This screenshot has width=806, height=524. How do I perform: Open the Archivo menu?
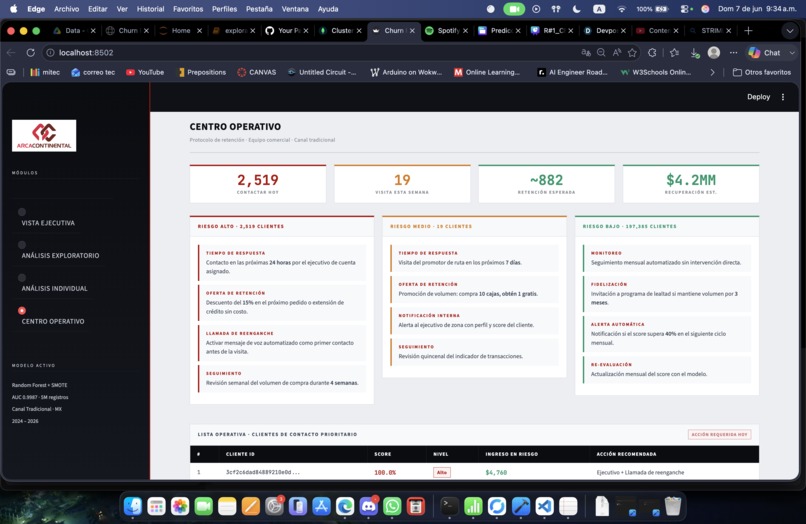point(66,9)
